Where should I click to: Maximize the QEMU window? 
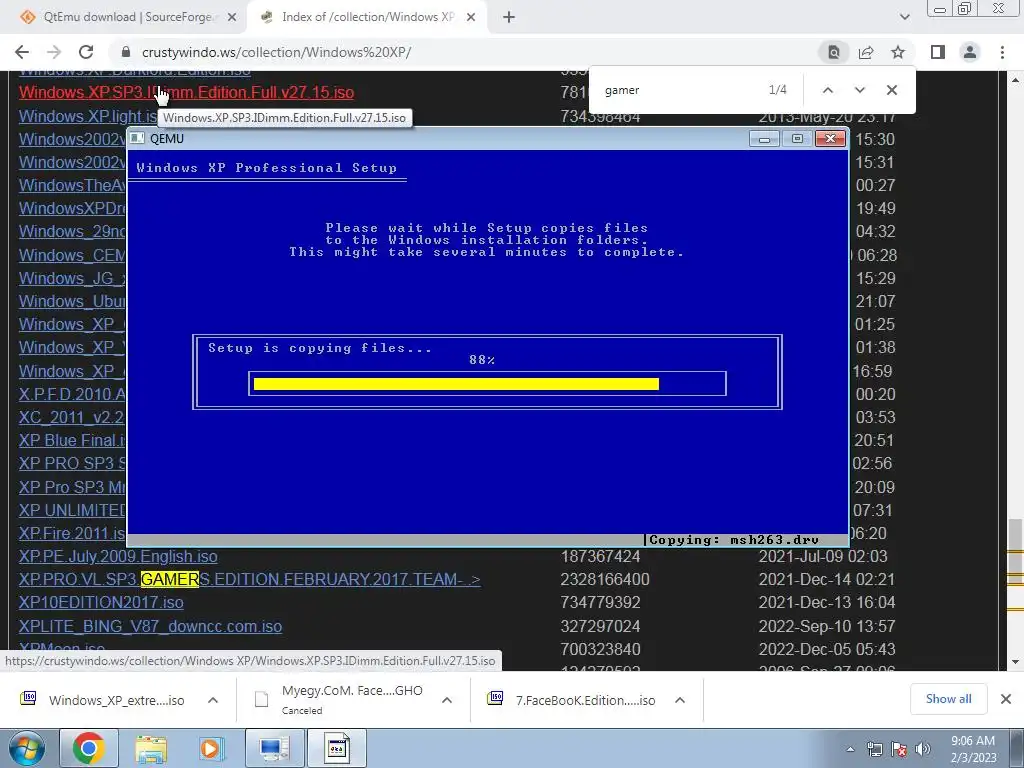tap(797, 138)
